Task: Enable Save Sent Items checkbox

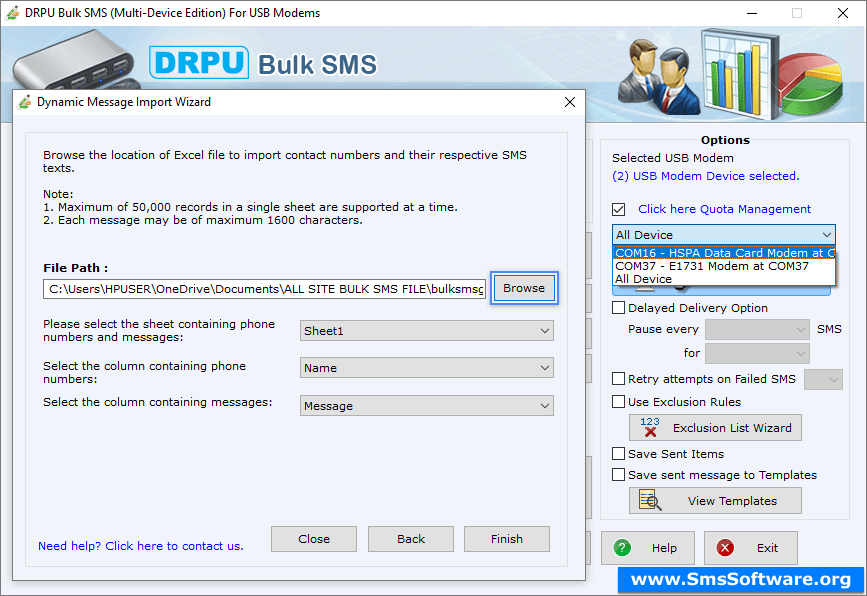Action: (x=619, y=454)
